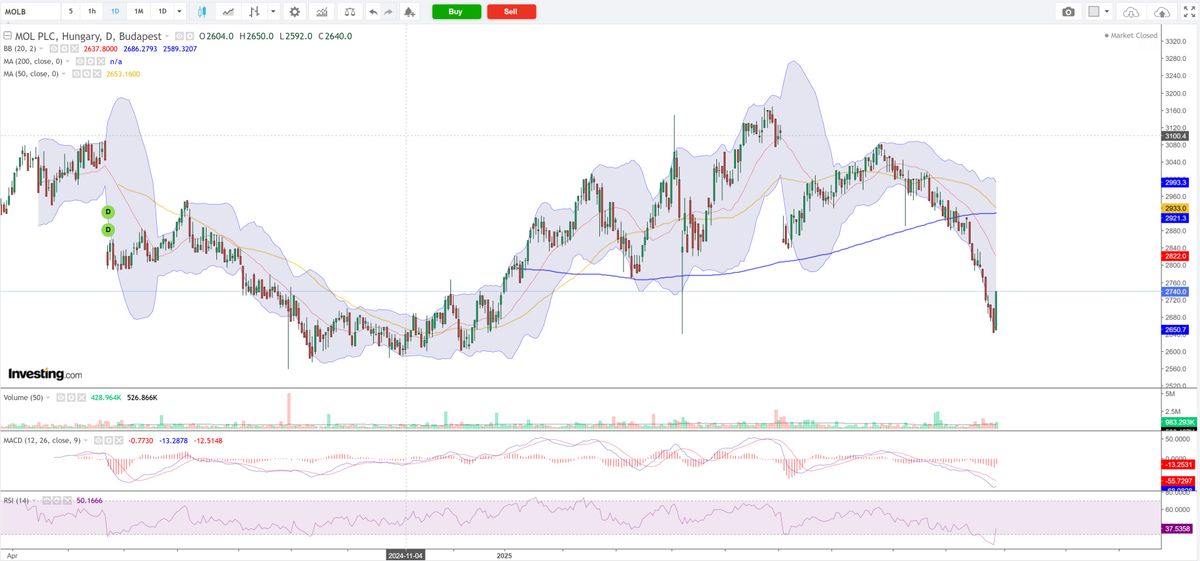
Task: Enter fullscreen mode with arrows icon
Action: coord(1187,12)
